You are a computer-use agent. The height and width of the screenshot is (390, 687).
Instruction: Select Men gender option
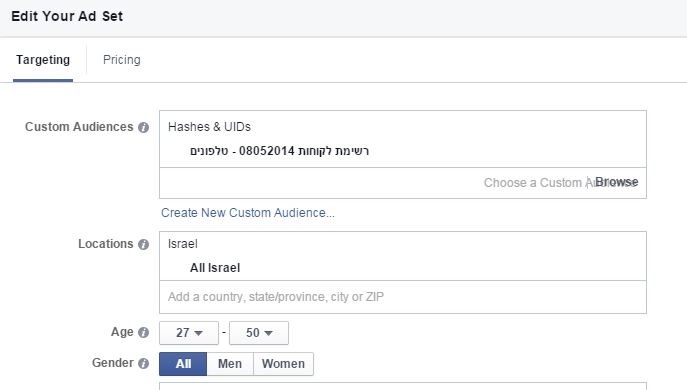pos(230,364)
